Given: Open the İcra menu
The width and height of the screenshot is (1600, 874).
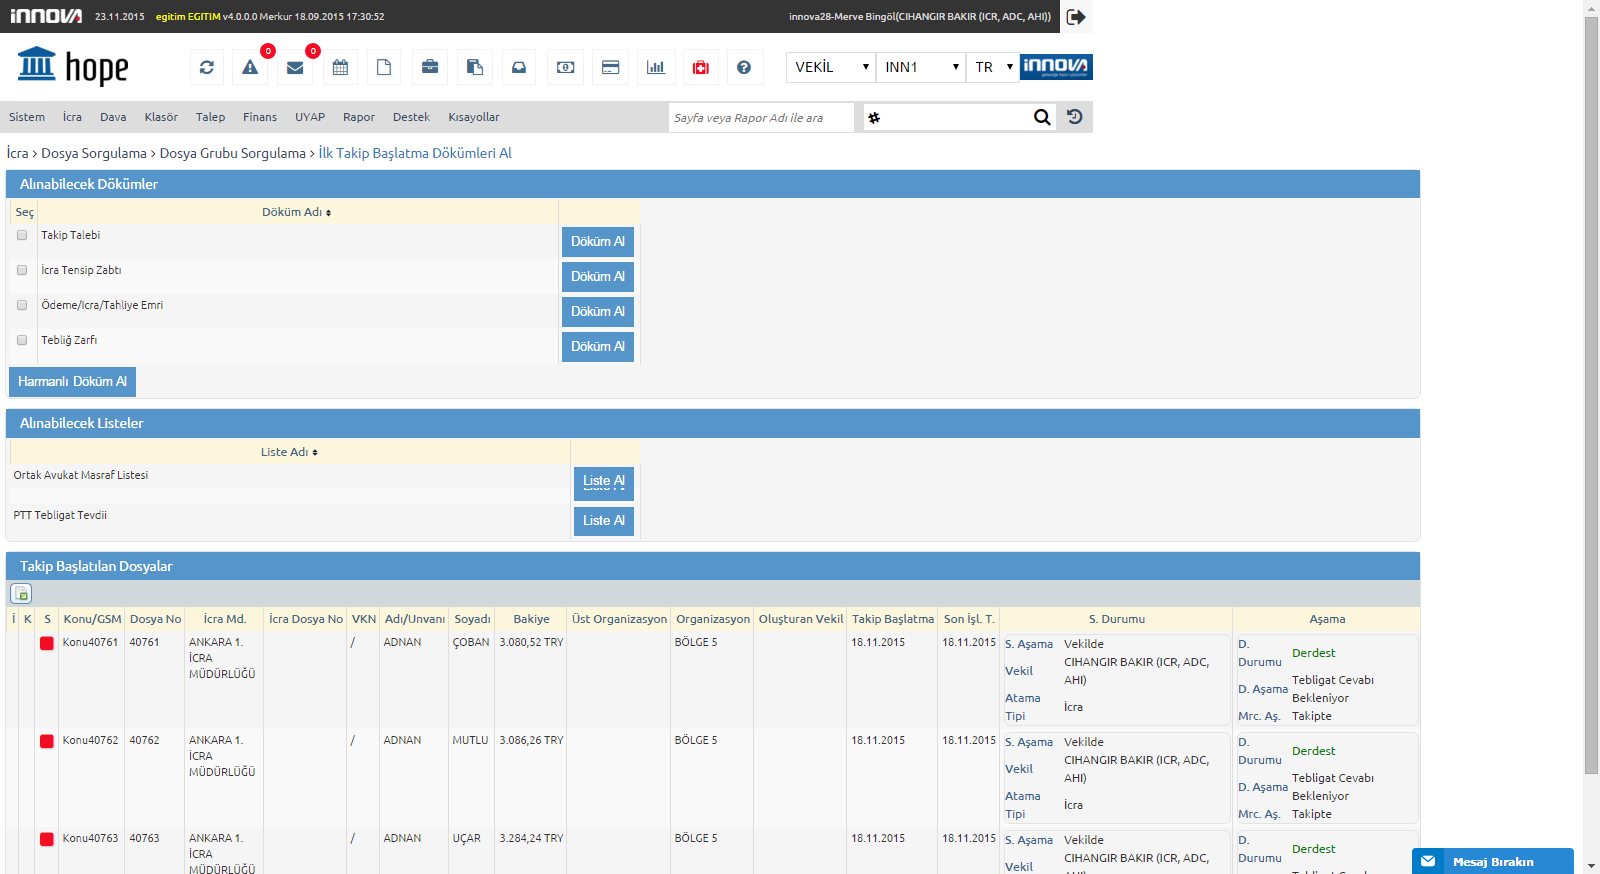Looking at the screenshot, I should pyautogui.click(x=72, y=117).
